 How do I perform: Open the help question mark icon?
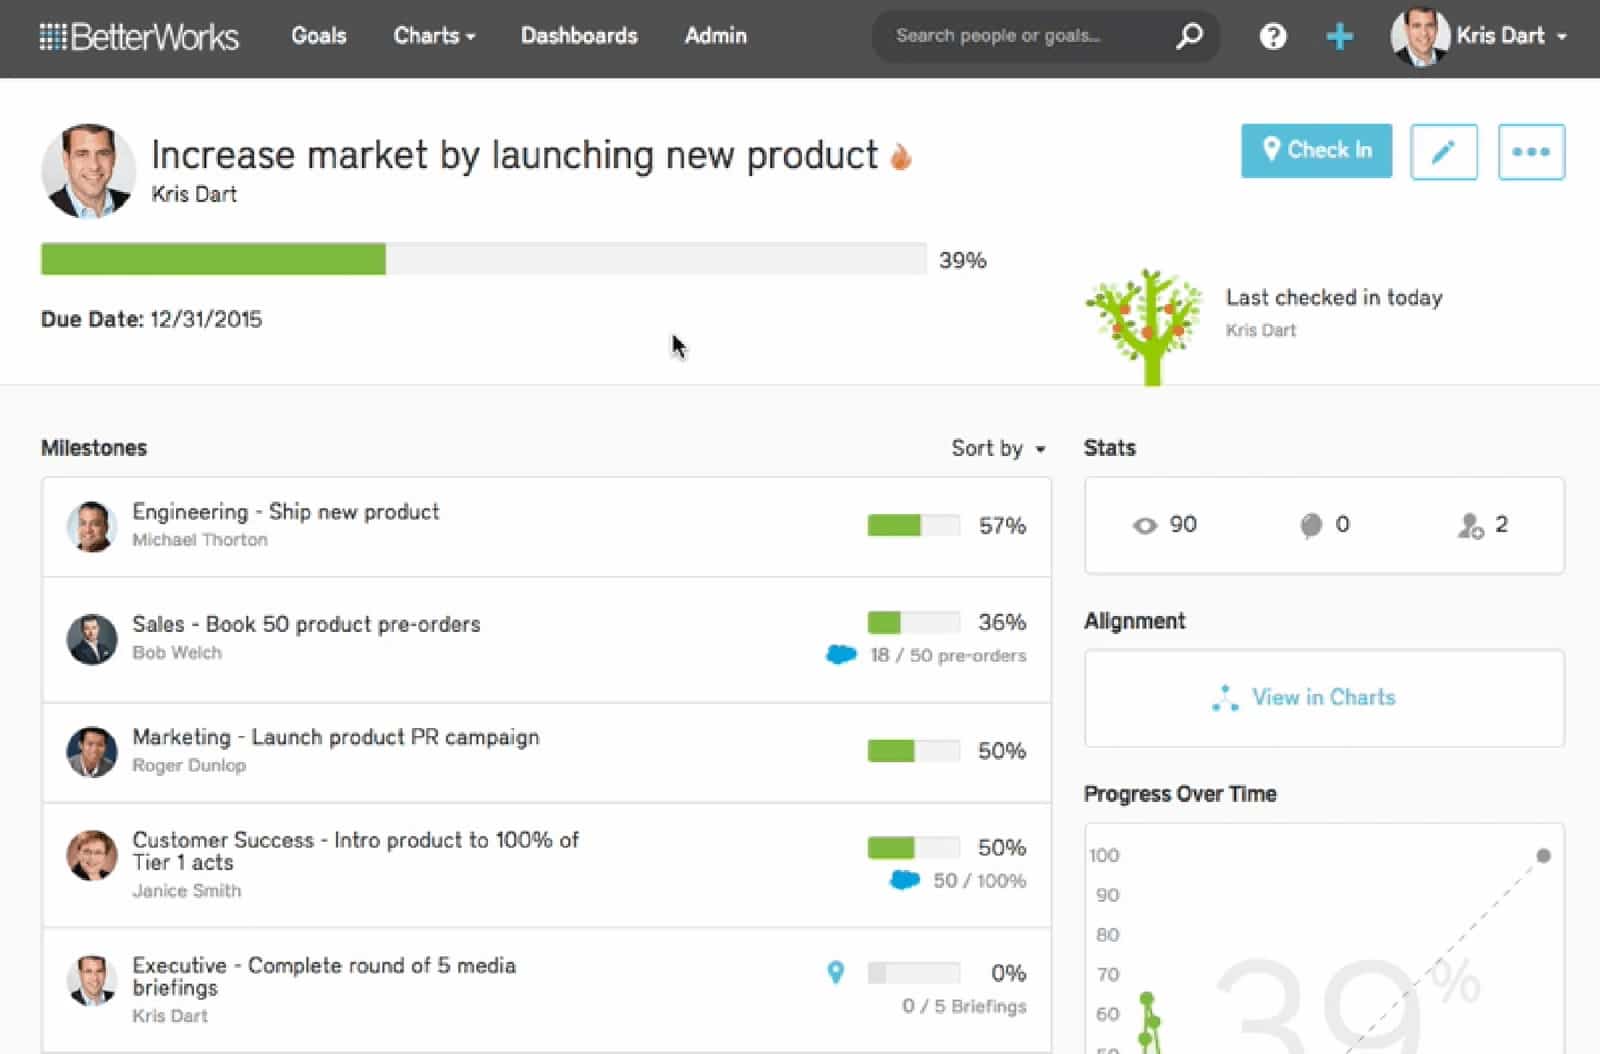(1272, 37)
